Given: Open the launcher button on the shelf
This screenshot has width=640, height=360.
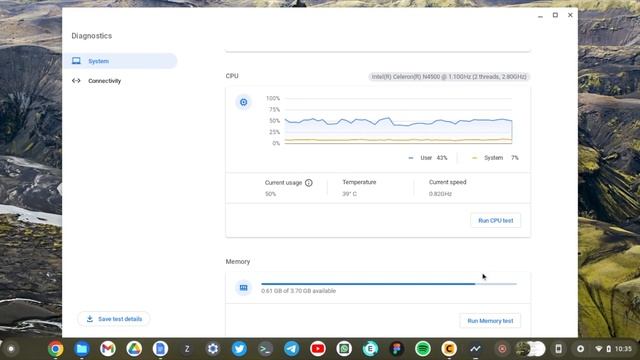Looking at the screenshot, I should 11,349.
